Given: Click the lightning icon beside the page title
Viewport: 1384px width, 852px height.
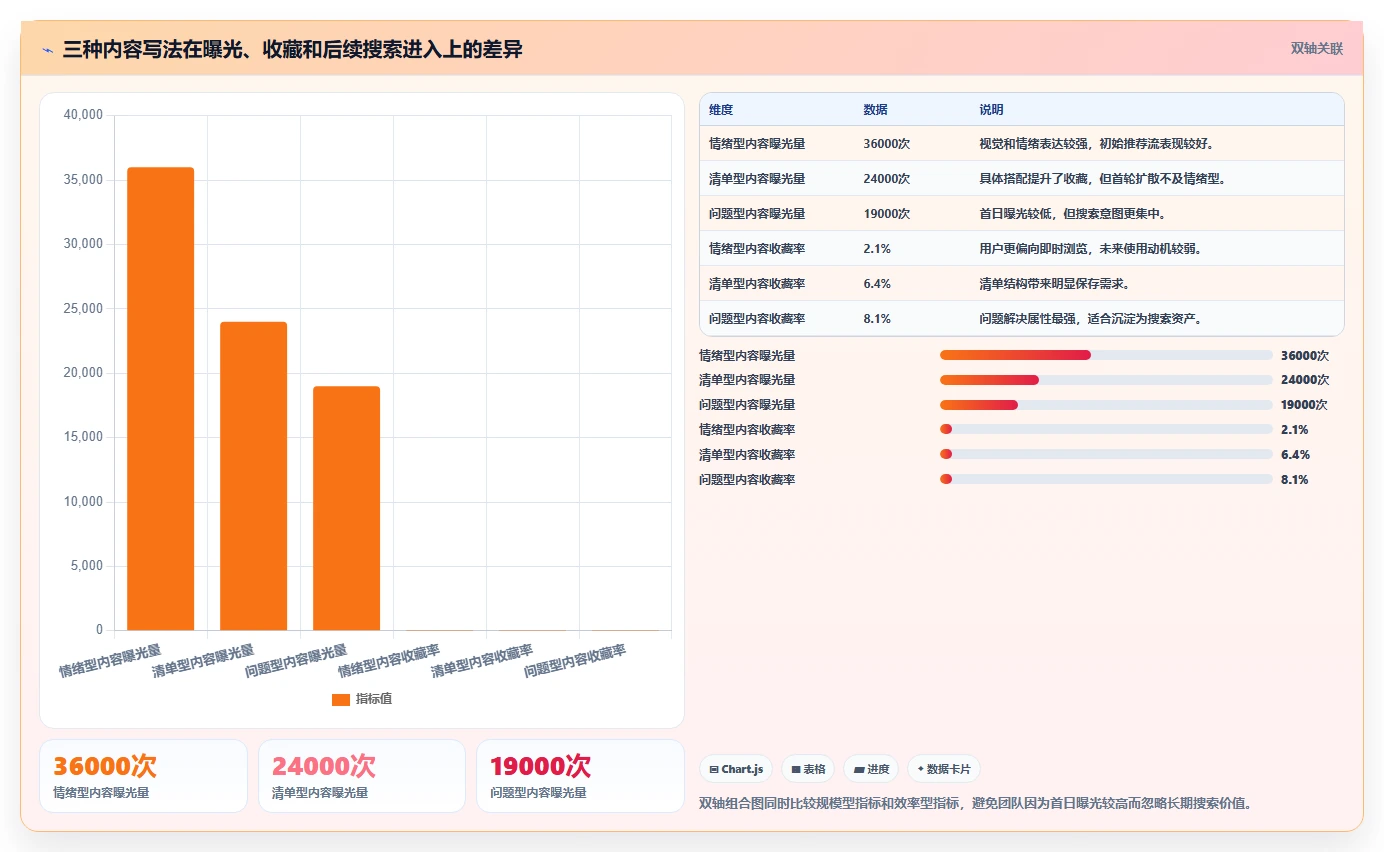Looking at the screenshot, I should tap(47, 50).
